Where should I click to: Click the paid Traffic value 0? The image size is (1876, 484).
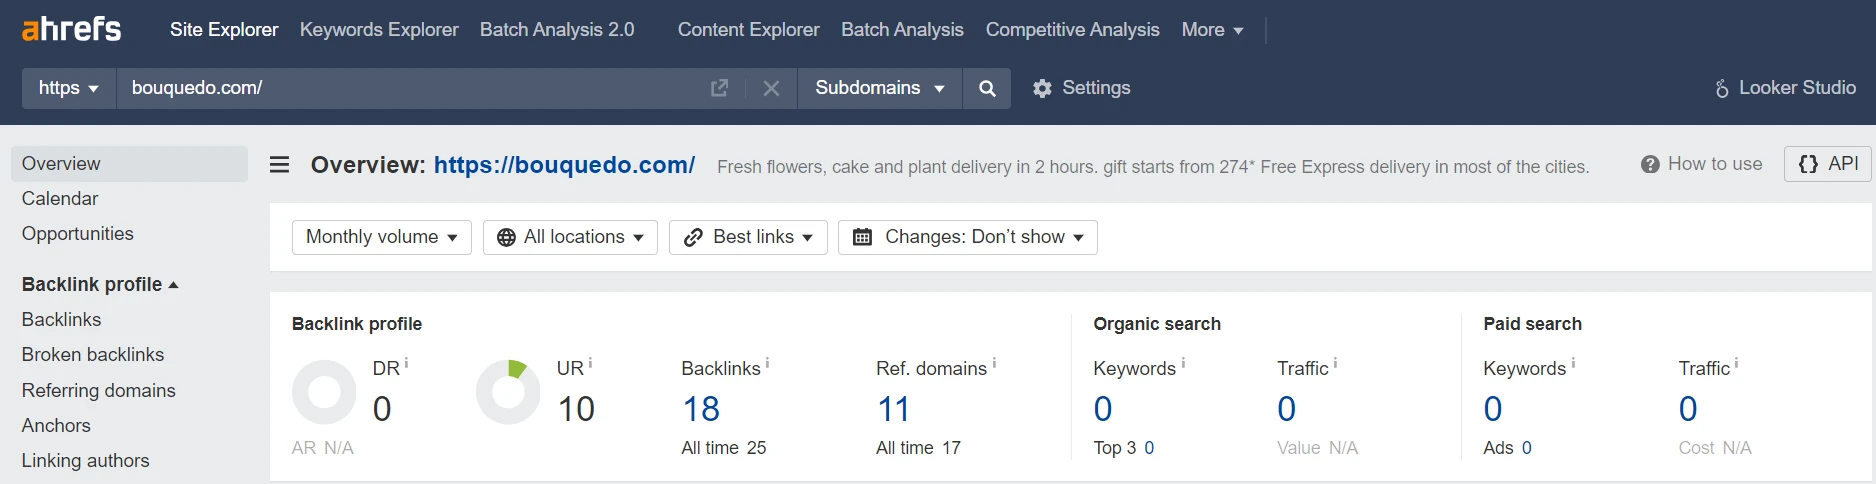point(1688,409)
